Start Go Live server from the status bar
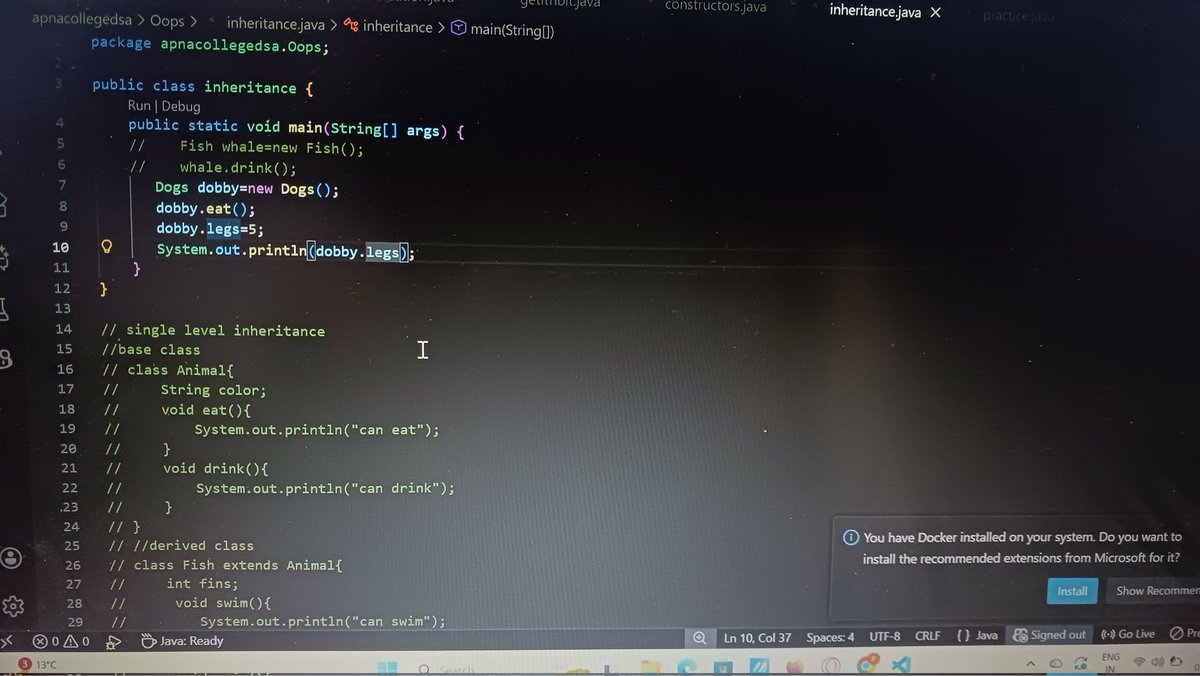Image resolution: width=1200 pixels, height=676 pixels. [1128, 634]
